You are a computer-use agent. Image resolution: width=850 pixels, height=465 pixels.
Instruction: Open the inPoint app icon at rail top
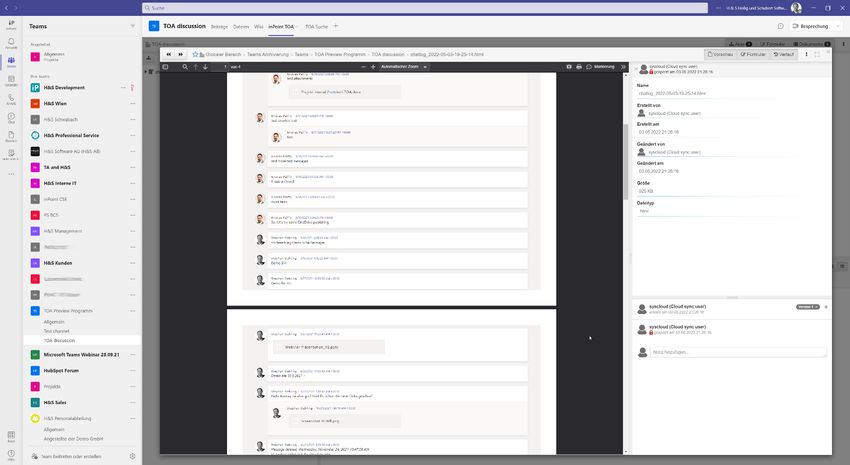tap(11, 24)
